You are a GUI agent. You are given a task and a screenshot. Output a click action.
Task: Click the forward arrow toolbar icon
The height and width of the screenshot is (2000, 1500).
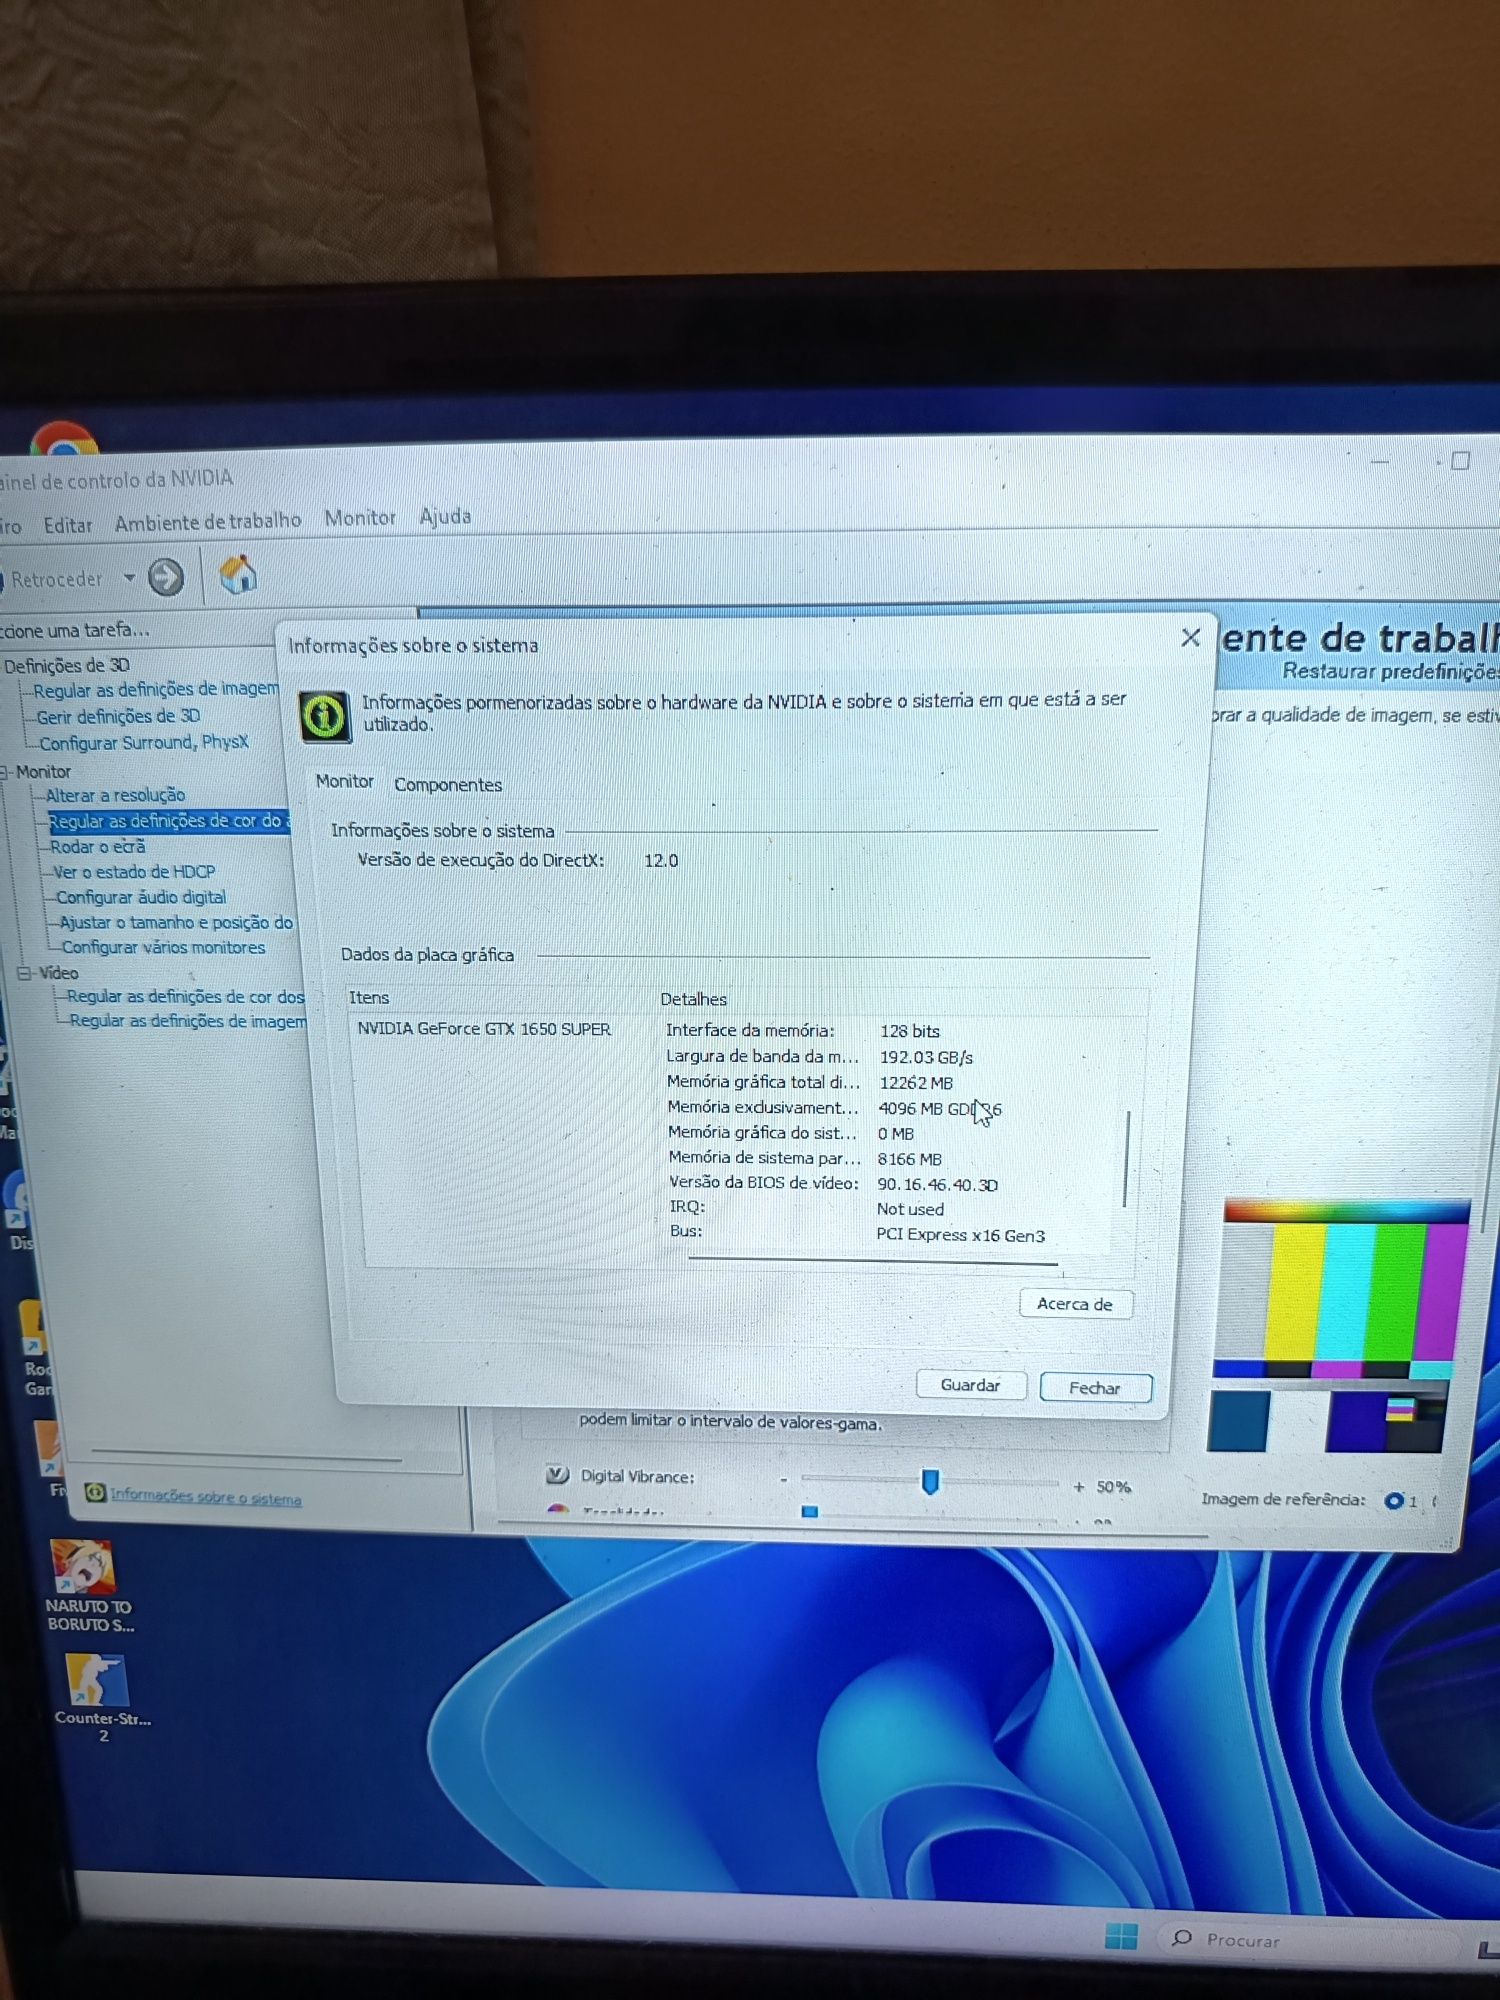point(166,577)
